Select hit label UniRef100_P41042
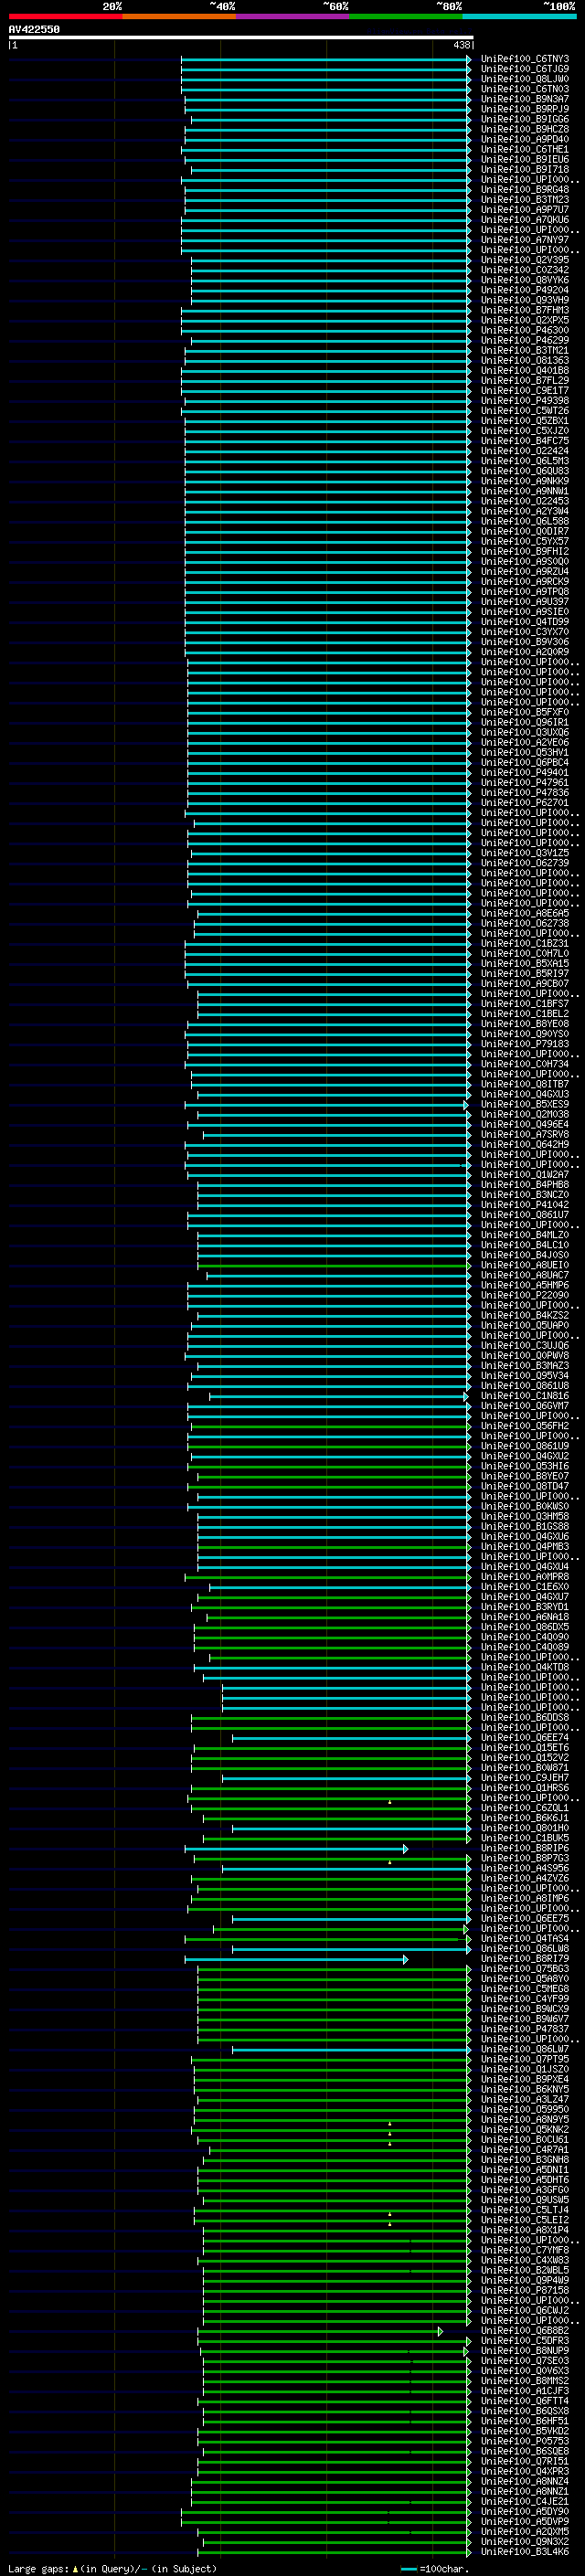The image size is (585, 2576). (524, 1204)
